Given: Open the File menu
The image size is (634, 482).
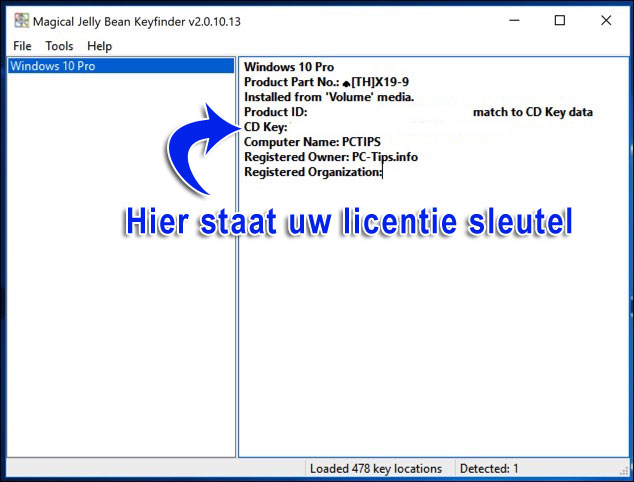Looking at the screenshot, I should tap(22, 46).
